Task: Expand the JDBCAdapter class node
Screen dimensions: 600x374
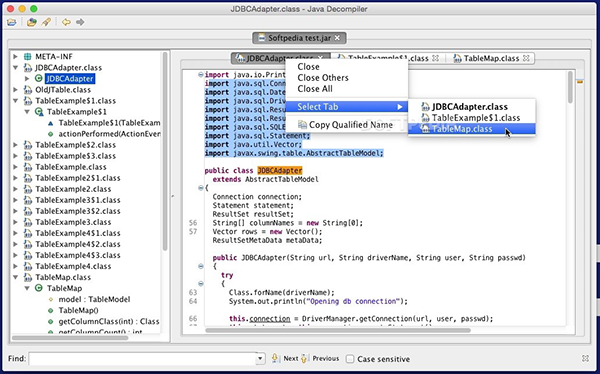Action: pos(27,79)
